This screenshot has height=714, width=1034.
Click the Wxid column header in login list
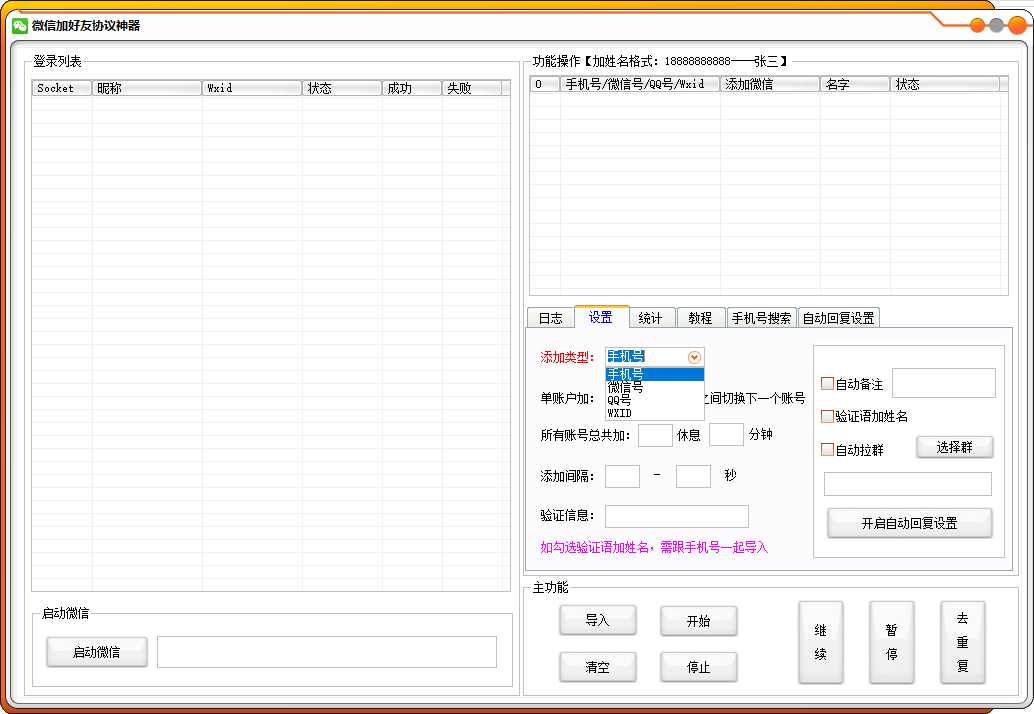(252, 88)
